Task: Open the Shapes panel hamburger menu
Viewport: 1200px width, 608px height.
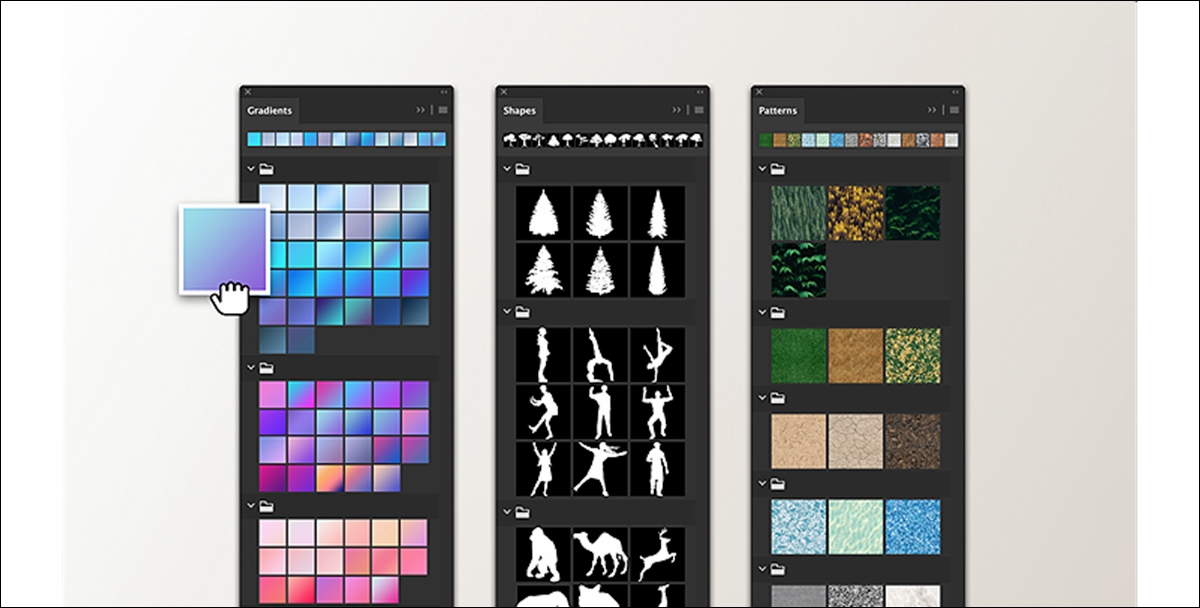Action: 699,110
